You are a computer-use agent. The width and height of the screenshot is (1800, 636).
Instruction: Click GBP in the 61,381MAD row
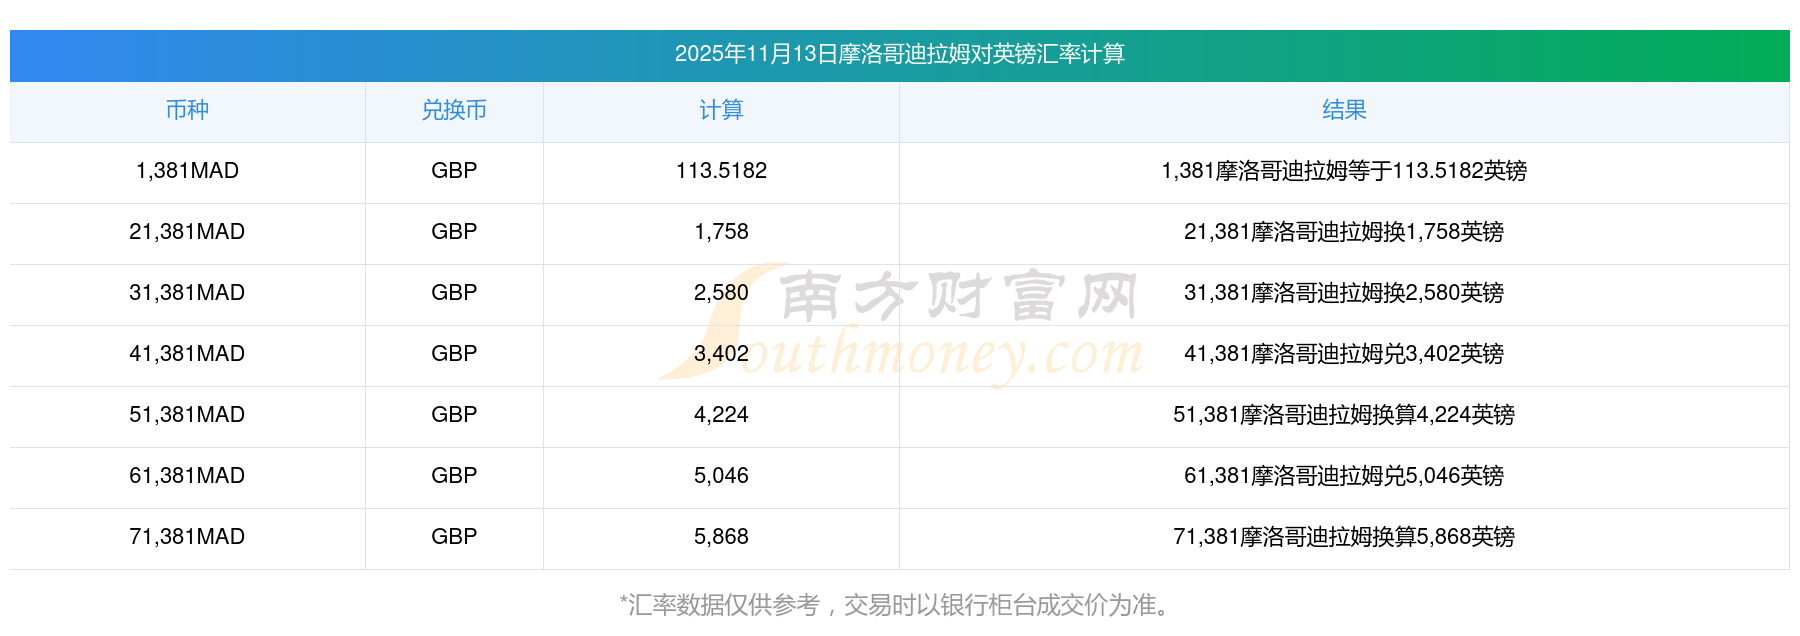tap(454, 476)
